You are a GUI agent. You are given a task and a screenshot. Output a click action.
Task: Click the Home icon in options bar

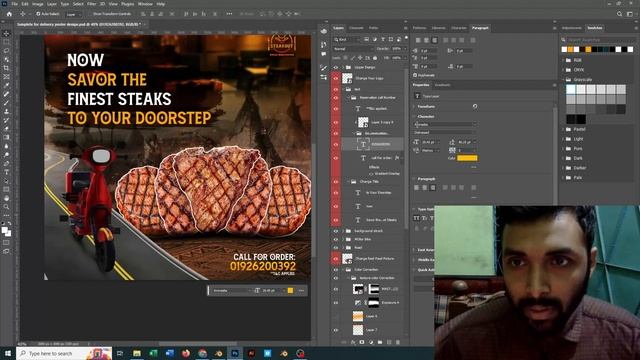(x=9, y=14)
